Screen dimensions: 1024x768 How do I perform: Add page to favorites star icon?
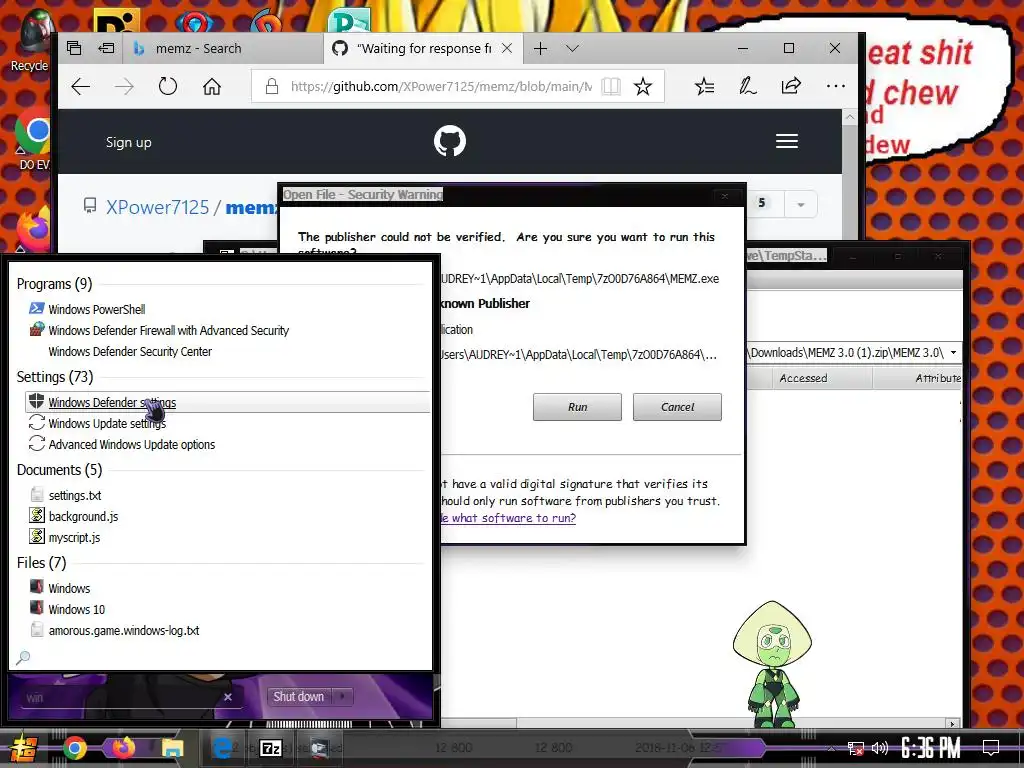point(643,86)
